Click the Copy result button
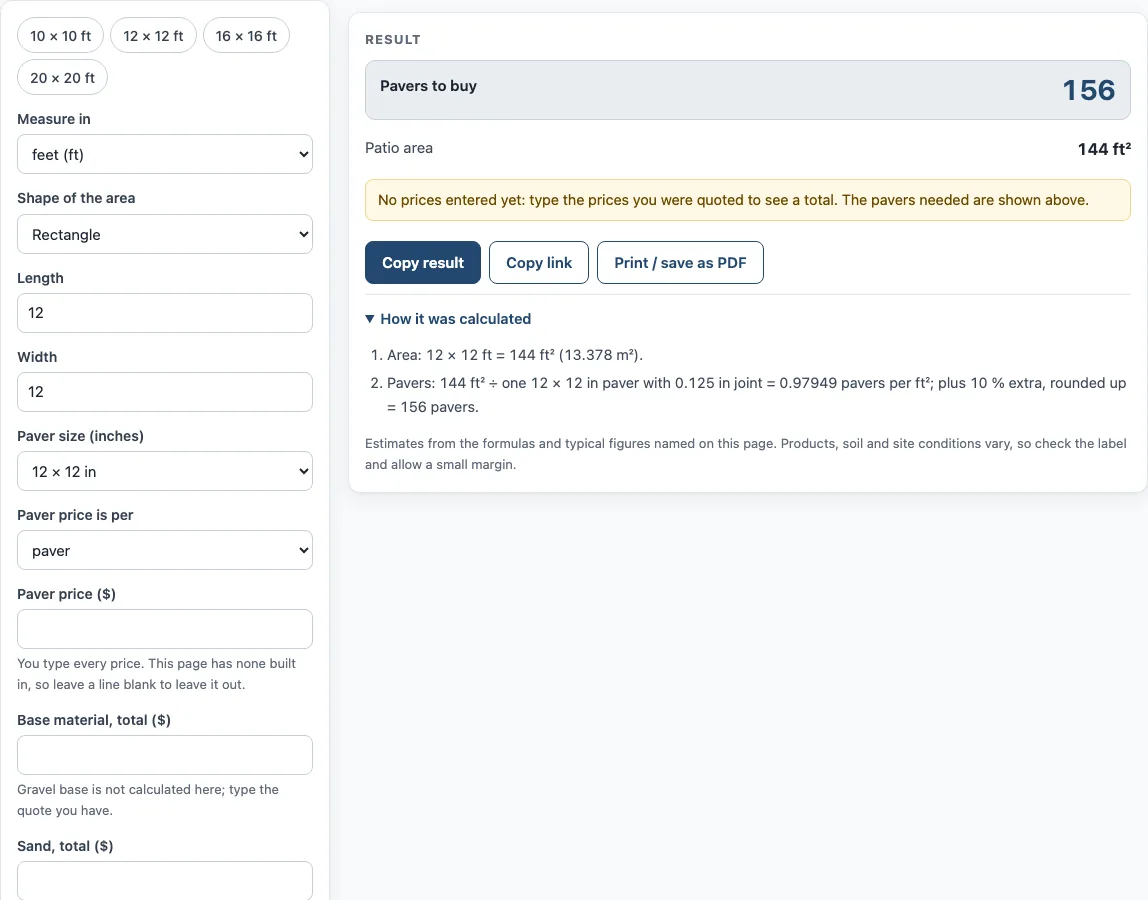Image resolution: width=1148 pixels, height=900 pixels. pyautogui.click(x=423, y=263)
